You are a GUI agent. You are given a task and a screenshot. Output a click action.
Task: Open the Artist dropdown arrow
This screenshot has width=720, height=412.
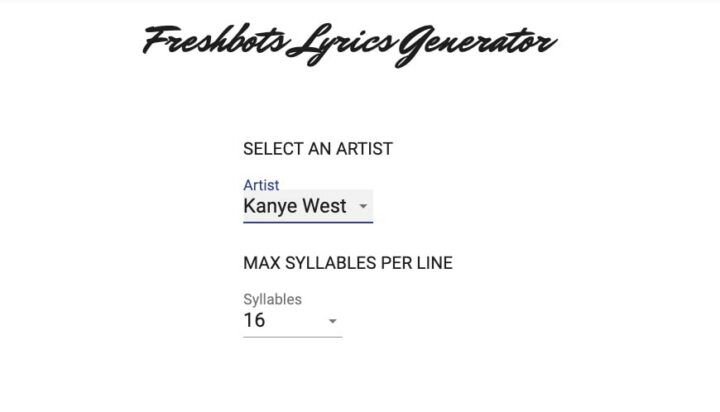coord(363,207)
